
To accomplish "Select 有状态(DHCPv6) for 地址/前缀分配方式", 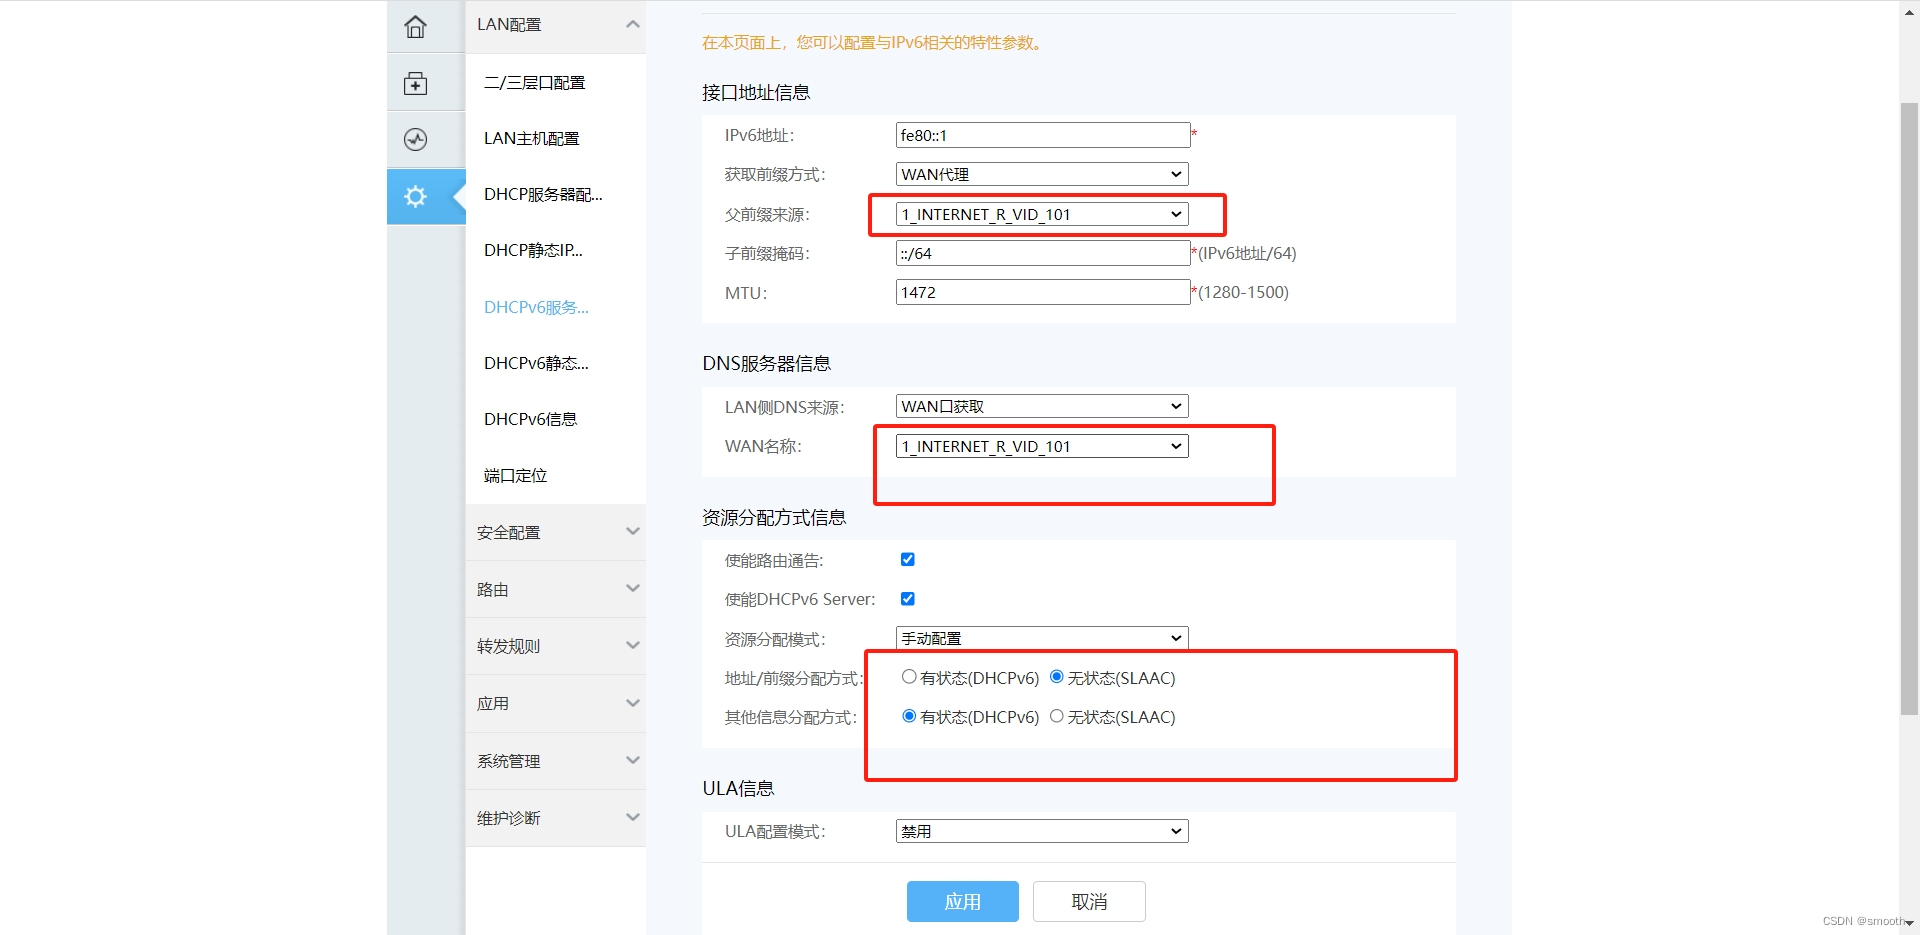I will [x=909, y=676].
